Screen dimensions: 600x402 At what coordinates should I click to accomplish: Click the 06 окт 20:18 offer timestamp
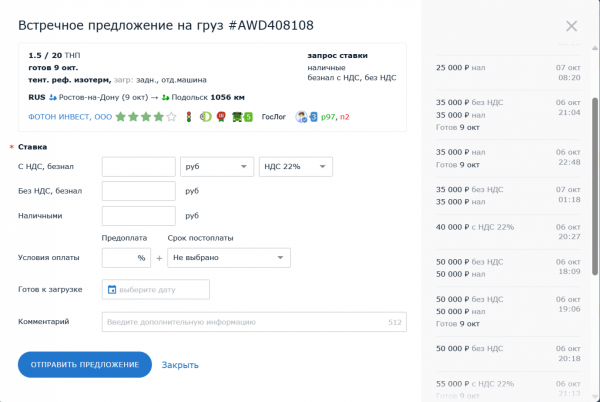(568, 353)
